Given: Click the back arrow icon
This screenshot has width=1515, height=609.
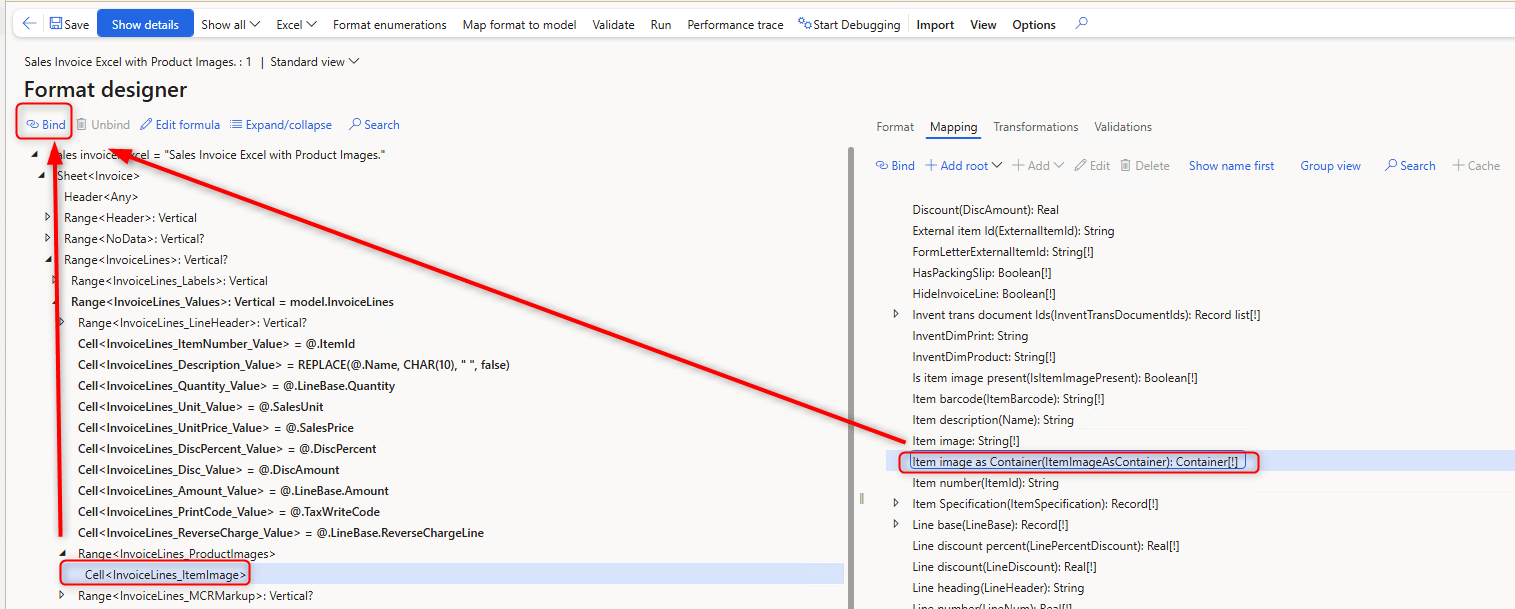Looking at the screenshot, I should click(x=29, y=24).
